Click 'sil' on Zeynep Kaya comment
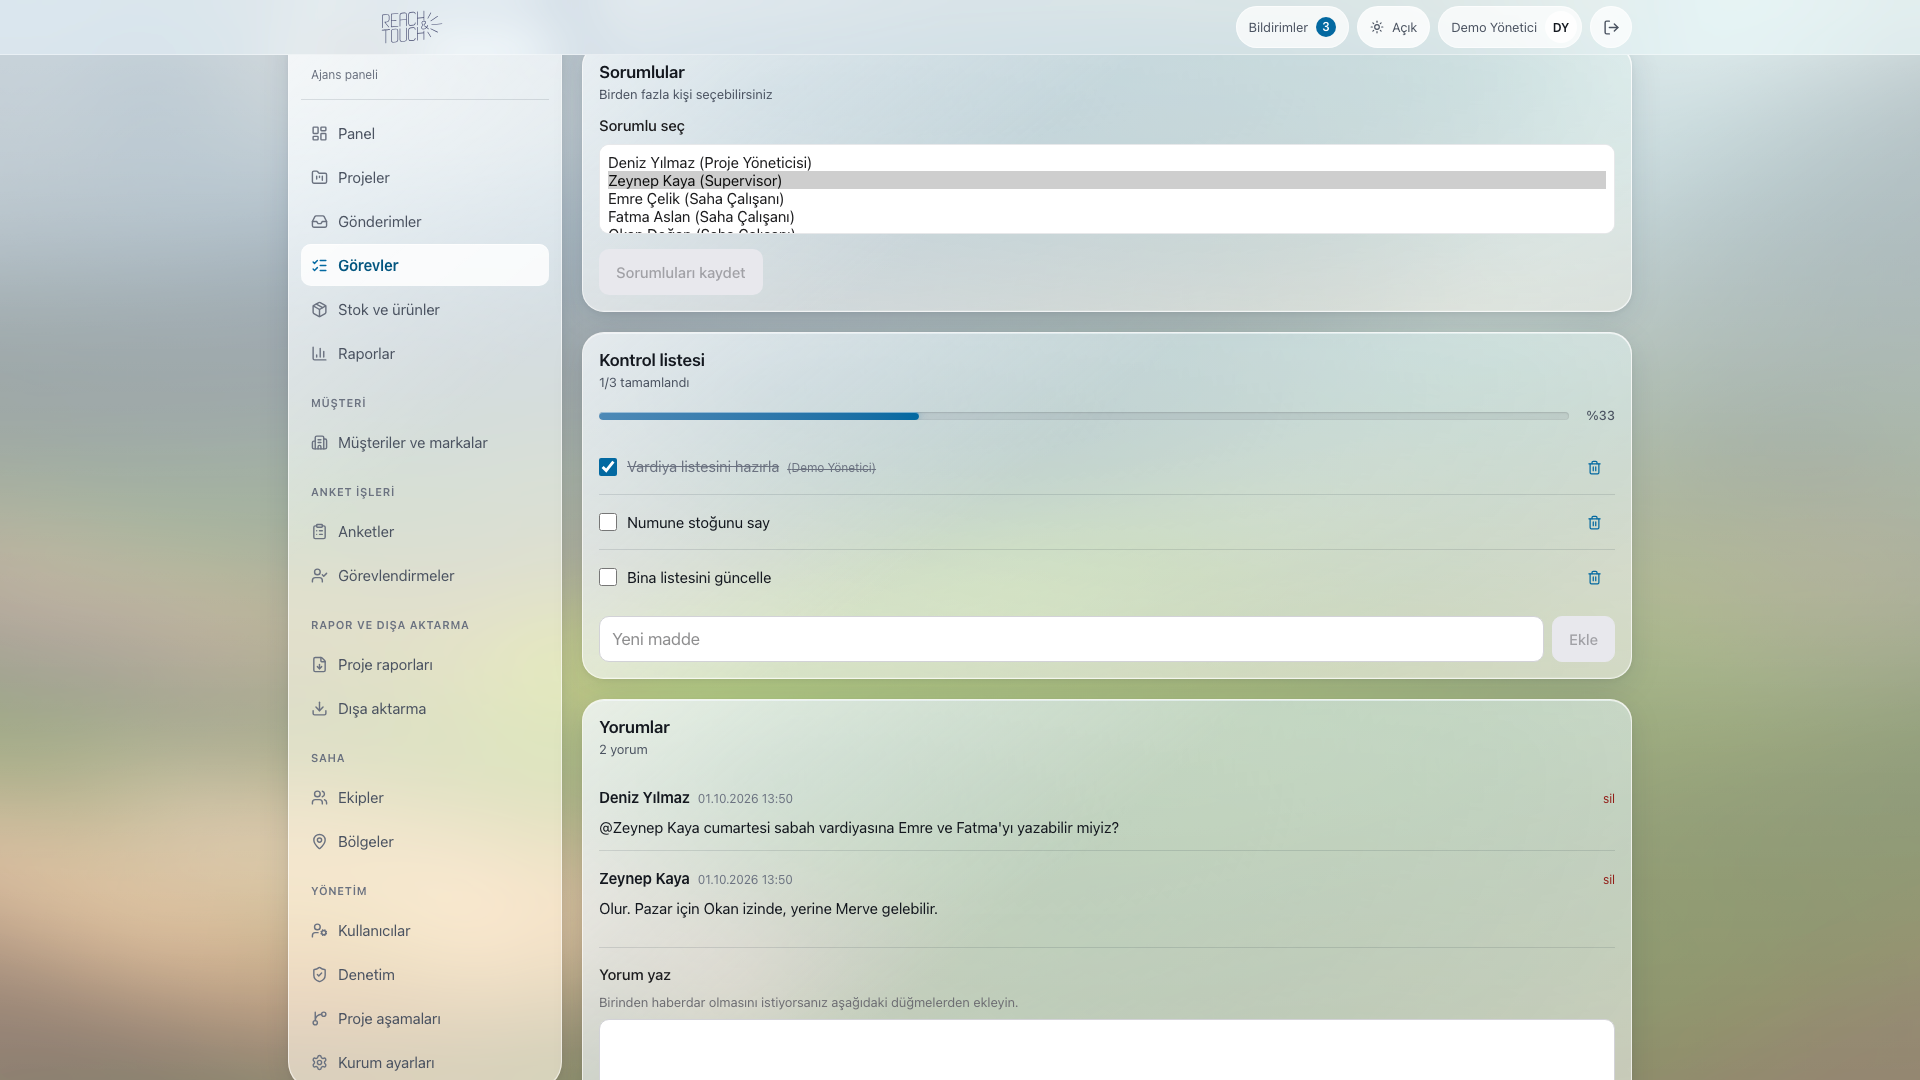1920x1080 pixels. click(1608, 879)
